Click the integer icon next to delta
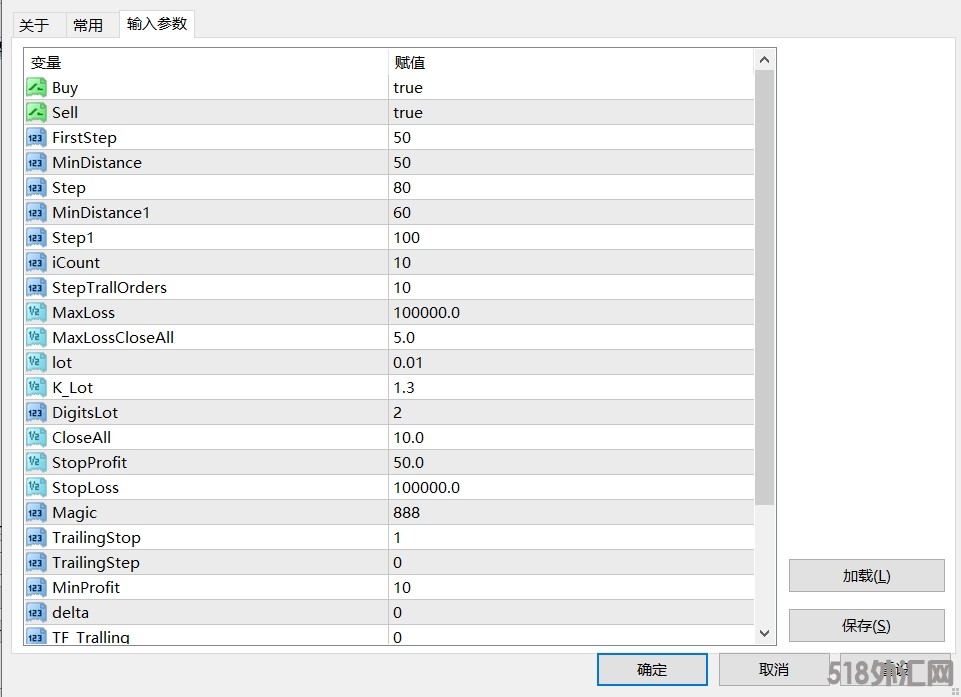The width and height of the screenshot is (961, 697). tap(36, 613)
